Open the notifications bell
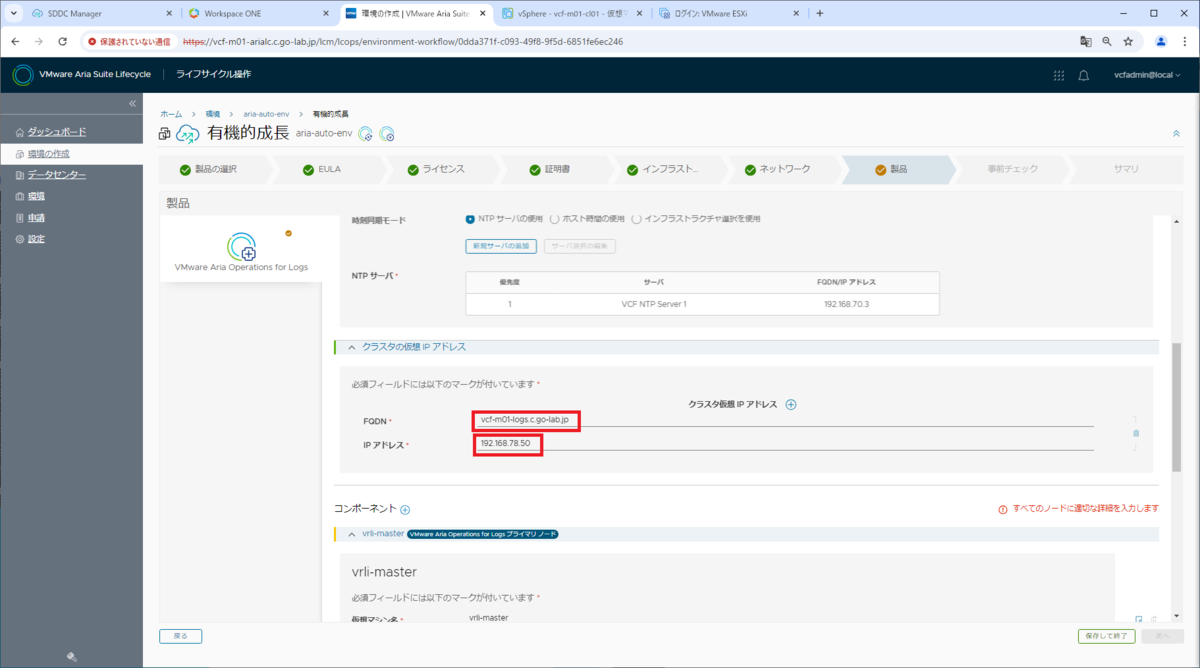1200x668 pixels. 1083,75
